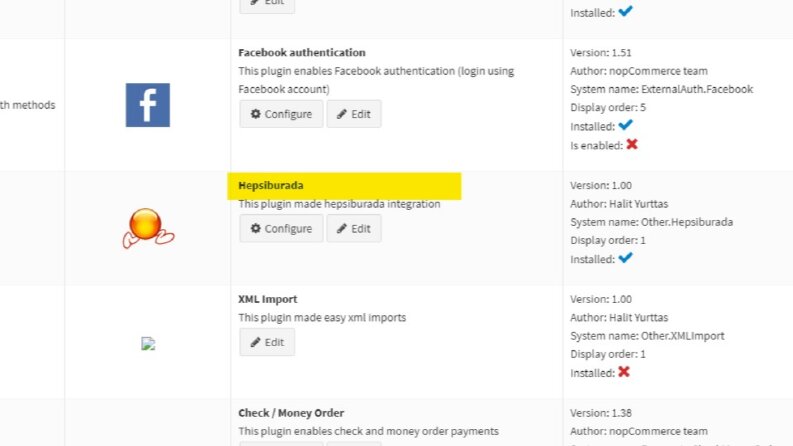The image size is (793, 446).
Task: Click the Check / Money Order plugin title
Action: click(291, 413)
